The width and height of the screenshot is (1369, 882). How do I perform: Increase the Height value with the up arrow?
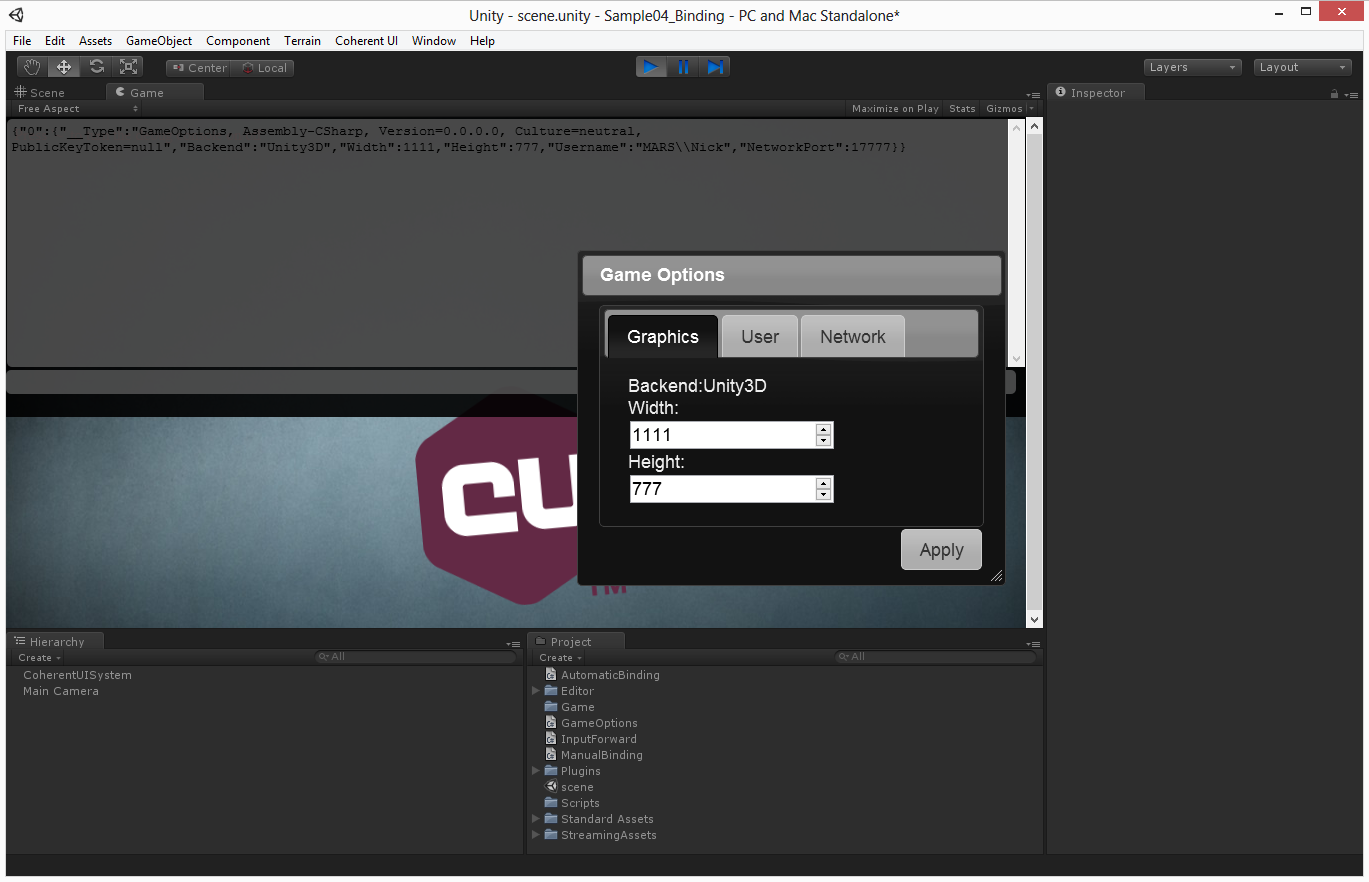[824, 483]
